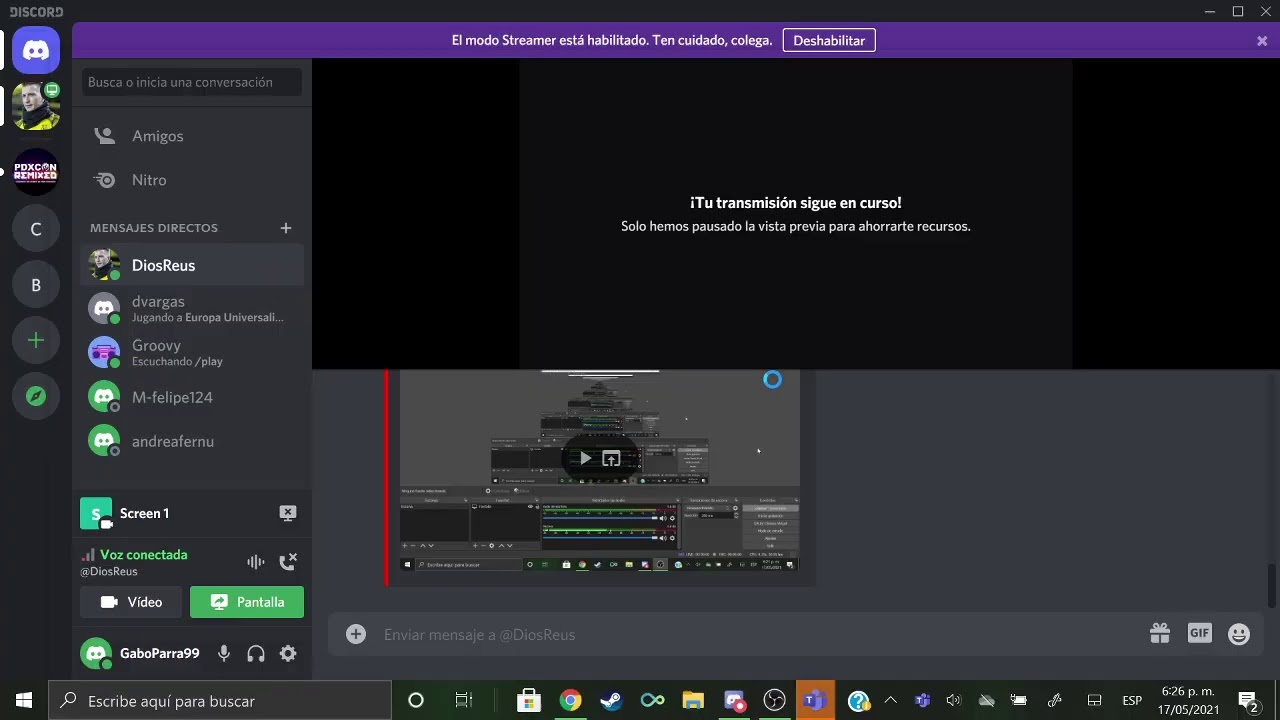Image resolution: width=1280 pixels, height=720 pixels.
Task: Open clock showing 6:26 p. m.
Action: [1188, 700]
